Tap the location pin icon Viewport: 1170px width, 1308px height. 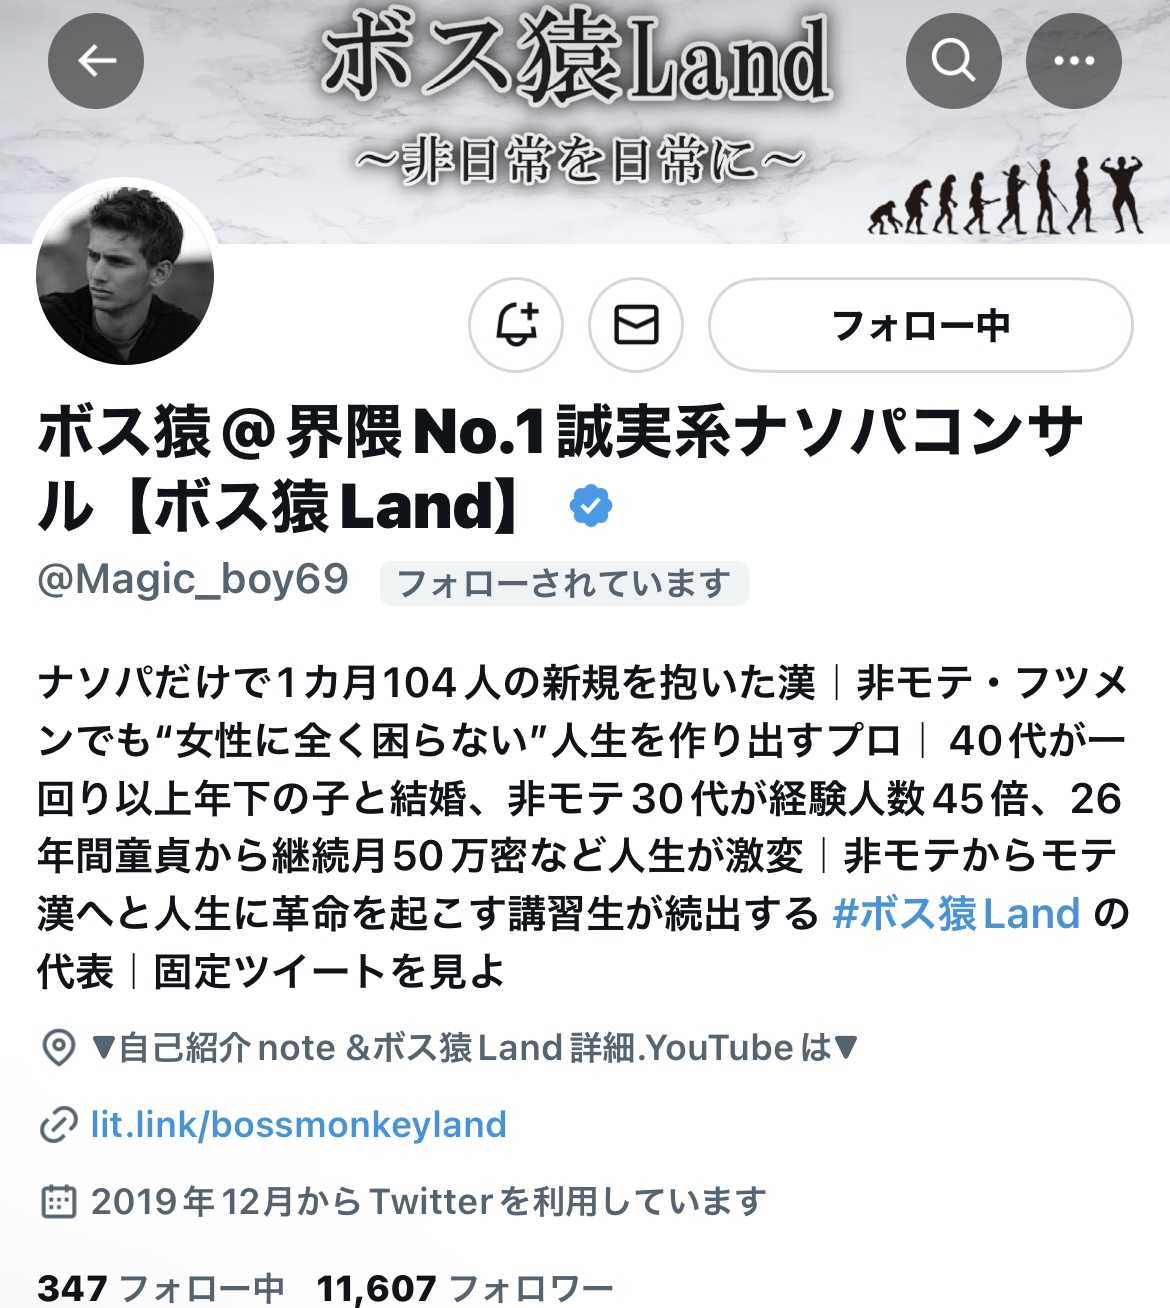59,1048
